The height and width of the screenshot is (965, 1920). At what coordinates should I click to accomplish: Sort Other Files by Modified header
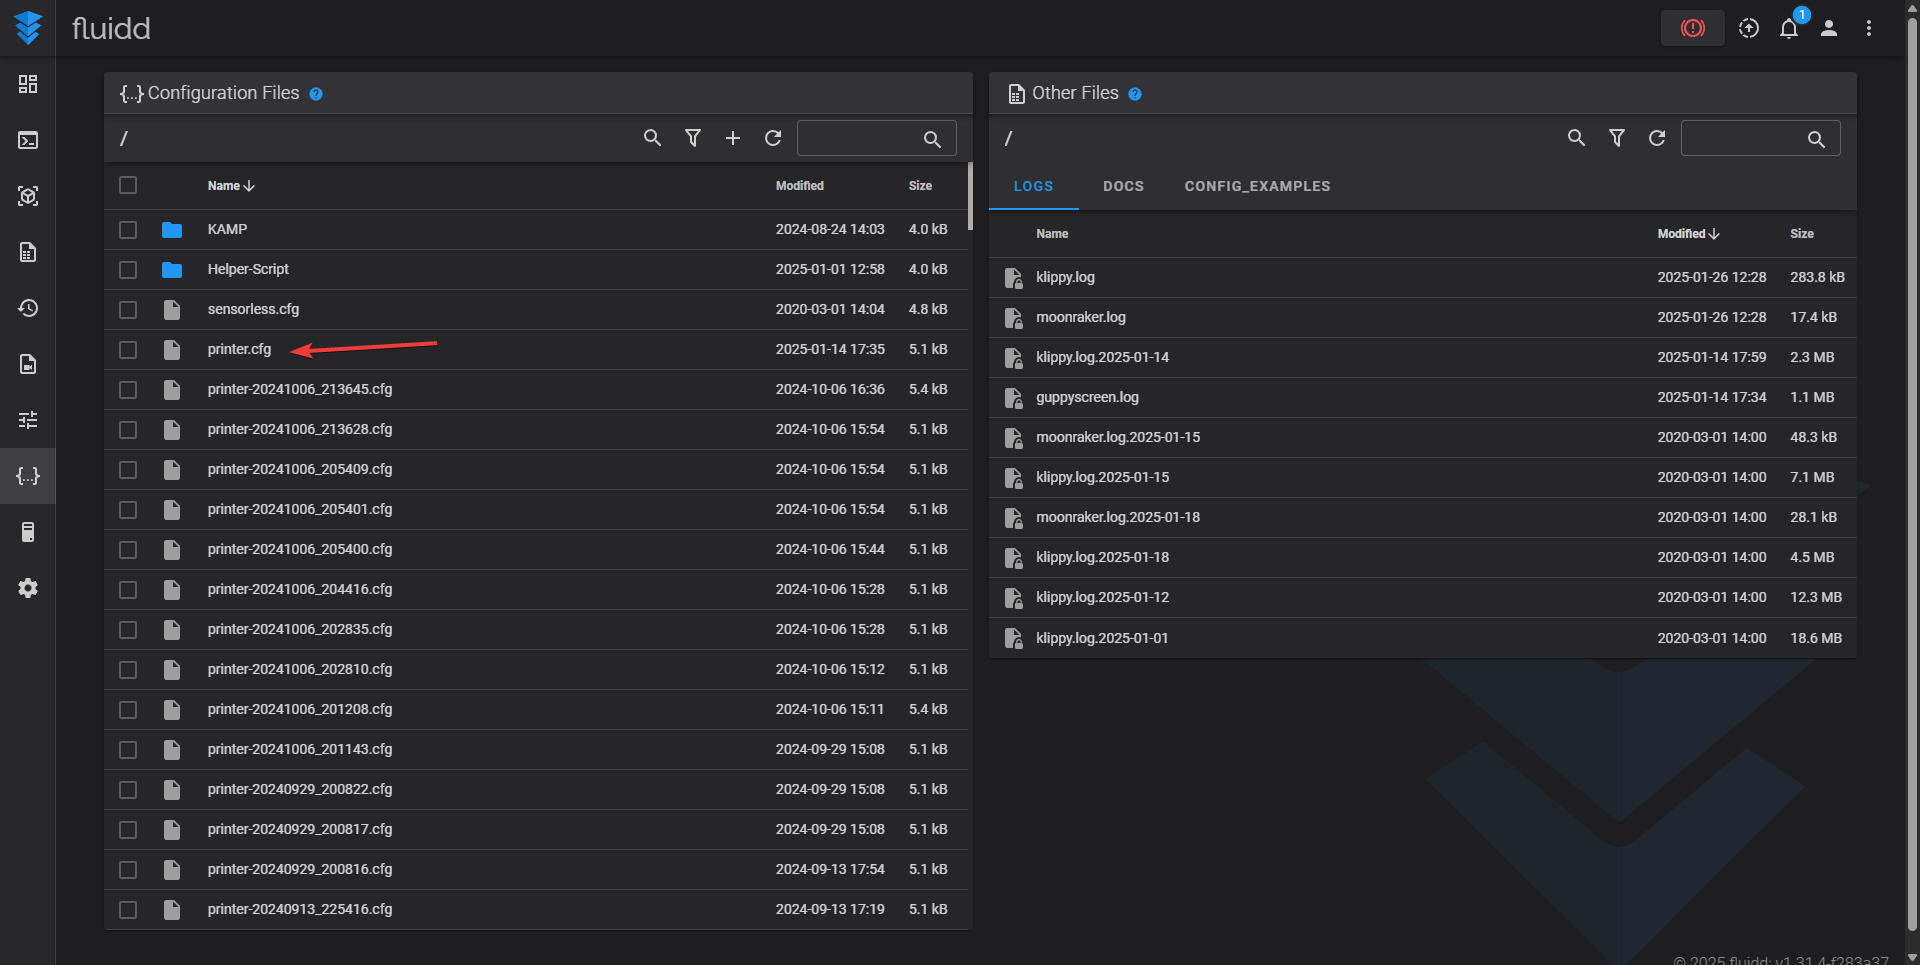(x=1688, y=234)
